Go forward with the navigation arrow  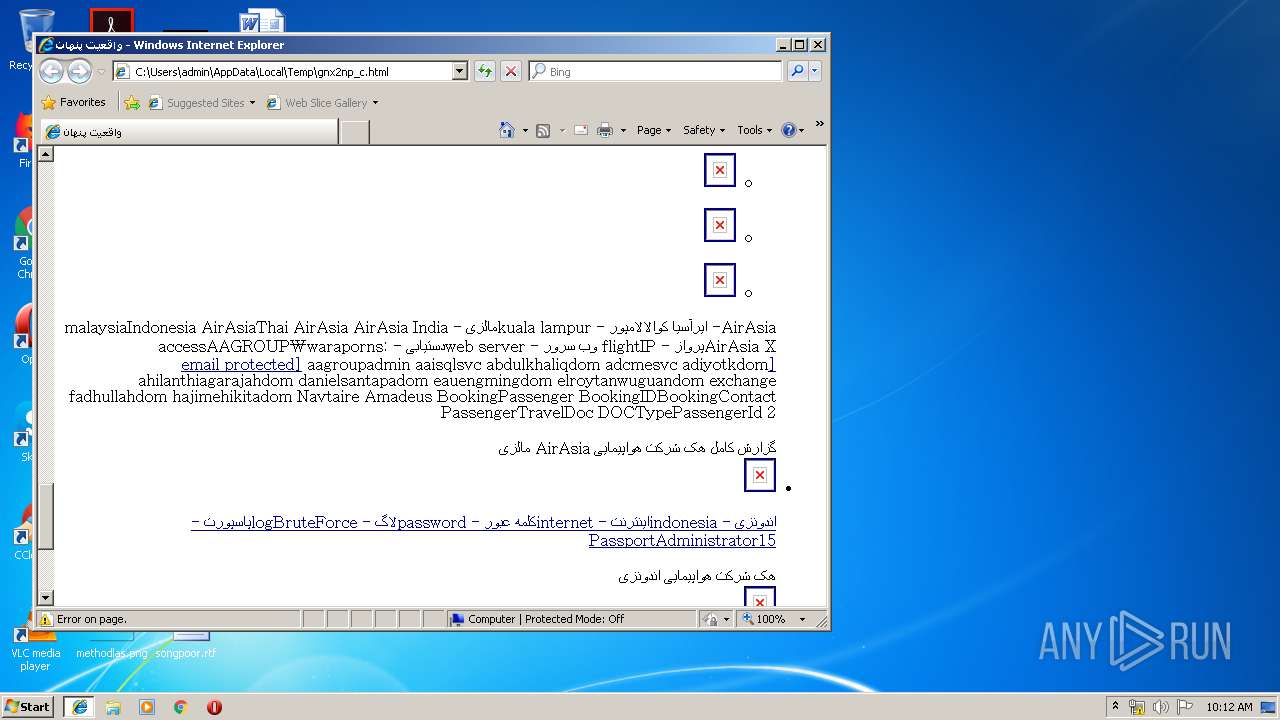coord(79,71)
